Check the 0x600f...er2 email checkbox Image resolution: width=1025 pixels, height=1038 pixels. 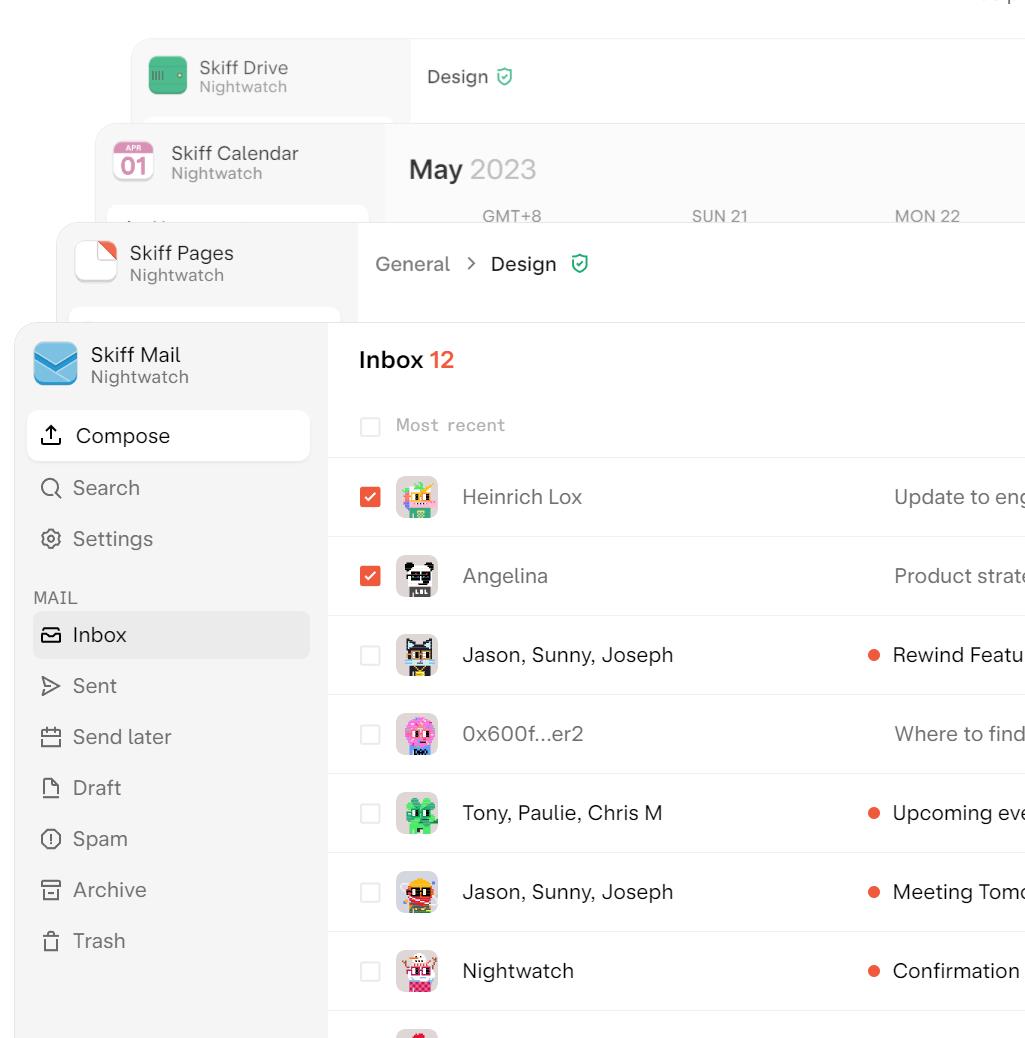(x=370, y=734)
